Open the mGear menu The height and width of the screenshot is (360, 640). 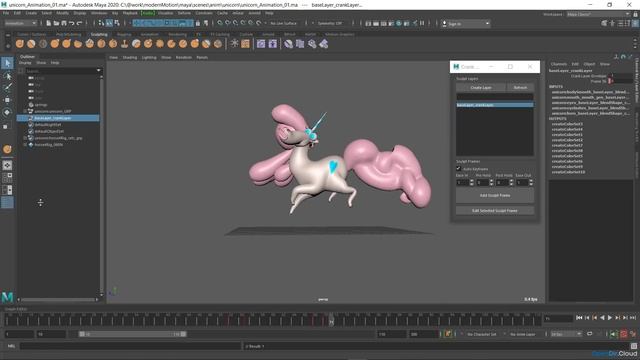238,13
